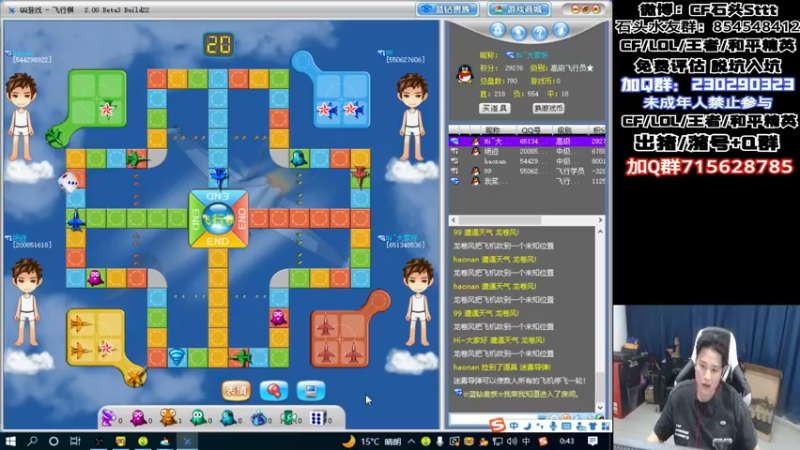
Task: Click the green plane at green launch pad
Action: click(54, 137)
